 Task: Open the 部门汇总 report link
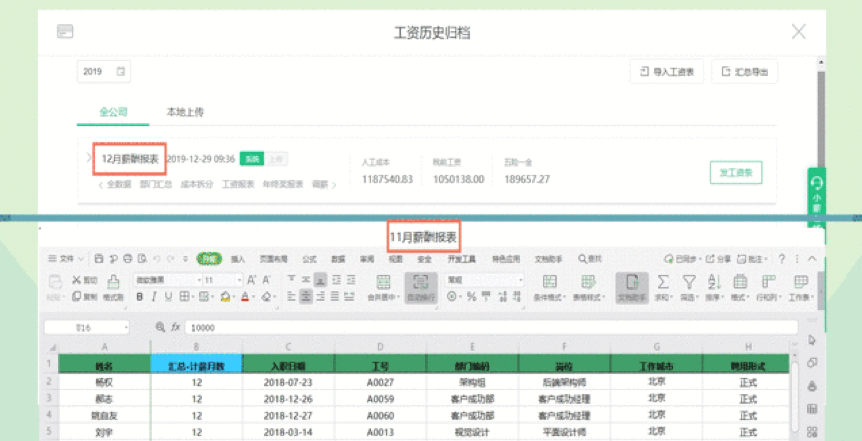tap(156, 185)
